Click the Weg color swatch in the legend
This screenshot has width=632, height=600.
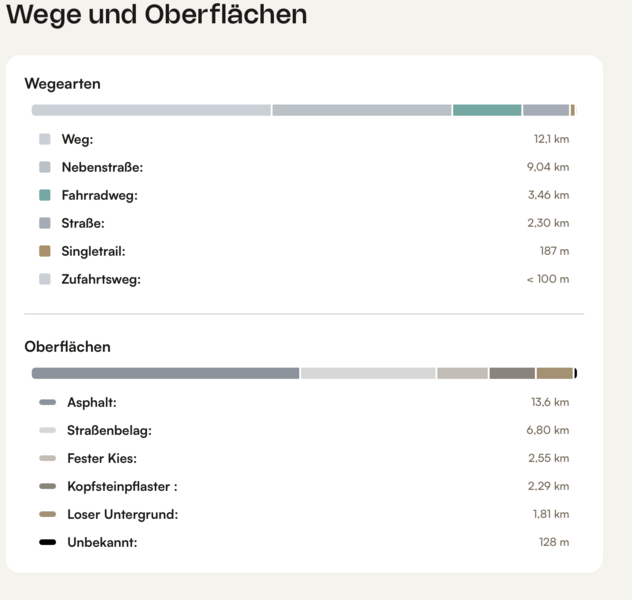coord(45,139)
